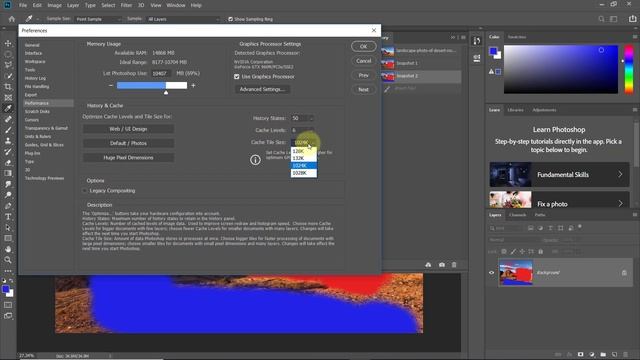Screen dimensions: 640x360
Task: Switch to the Channels tab
Action: tap(518, 215)
